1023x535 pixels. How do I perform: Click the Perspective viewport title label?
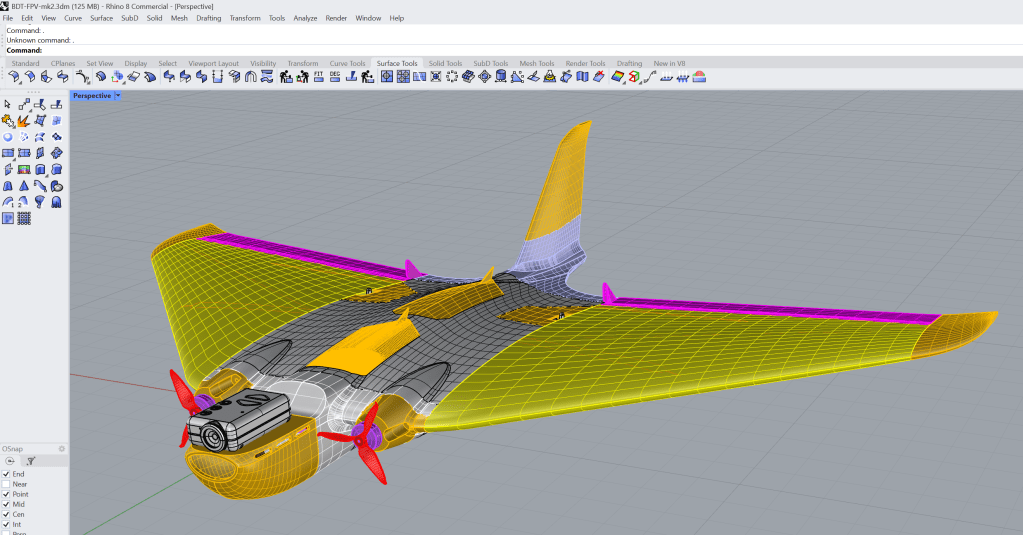pyautogui.click(x=91, y=96)
